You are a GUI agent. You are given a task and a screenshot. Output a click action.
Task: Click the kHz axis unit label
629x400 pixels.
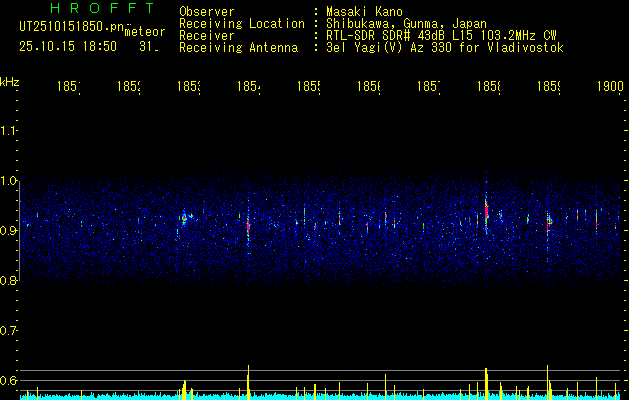(10, 81)
